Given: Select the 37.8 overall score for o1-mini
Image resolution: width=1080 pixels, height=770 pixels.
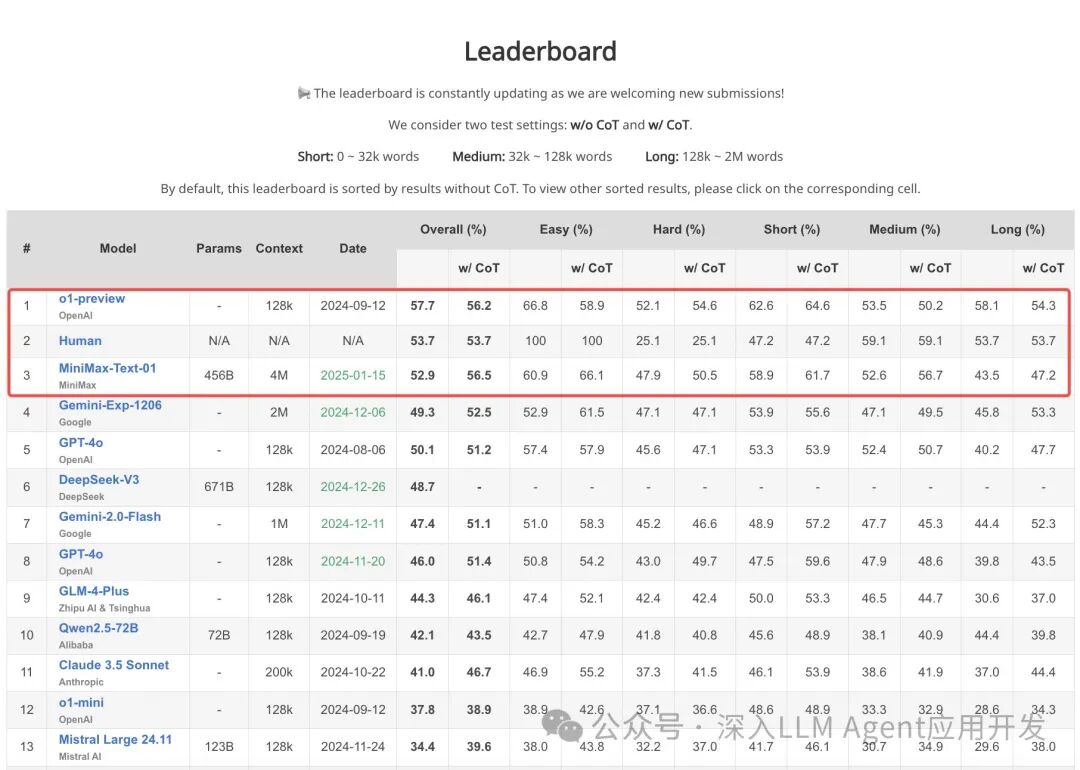Looking at the screenshot, I should point(422,709).
